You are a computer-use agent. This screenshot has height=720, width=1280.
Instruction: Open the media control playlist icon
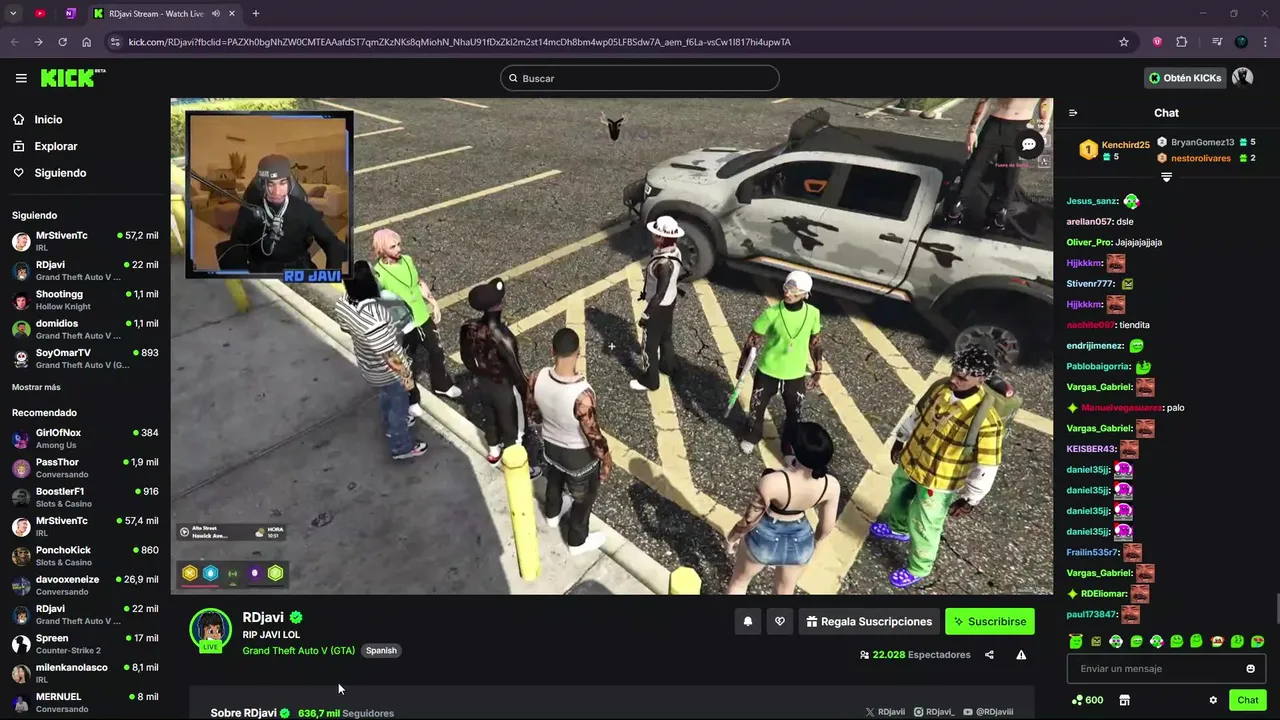(1217, 42)
